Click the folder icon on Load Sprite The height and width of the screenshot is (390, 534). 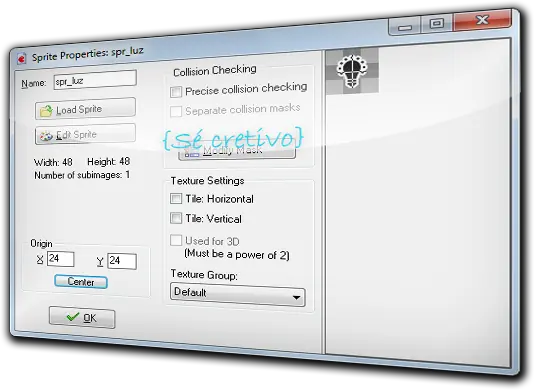click(46, 111)
